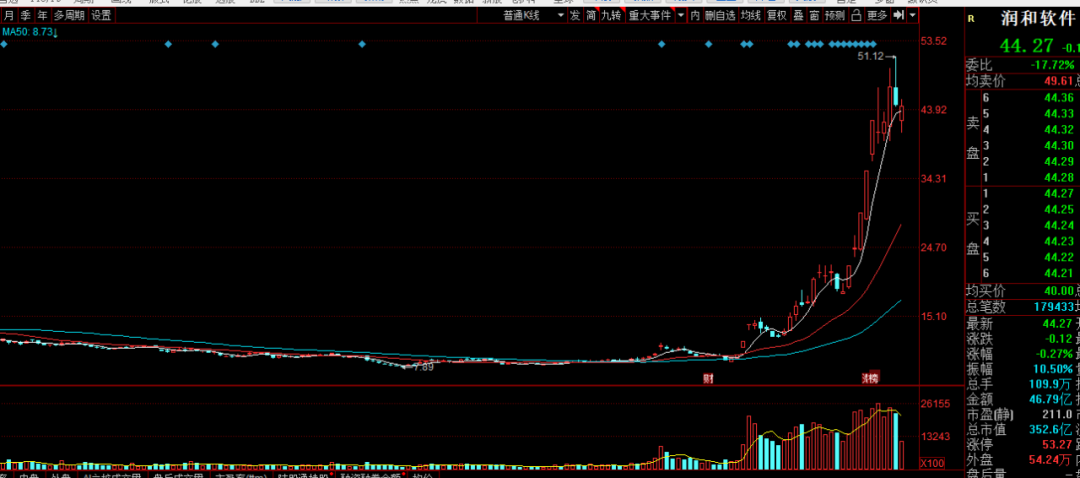This screenshot has width=1080, height=478.
Task: Select sell level 6 price 44.36
Action: pyautogui.click(x=1059, y=98)
